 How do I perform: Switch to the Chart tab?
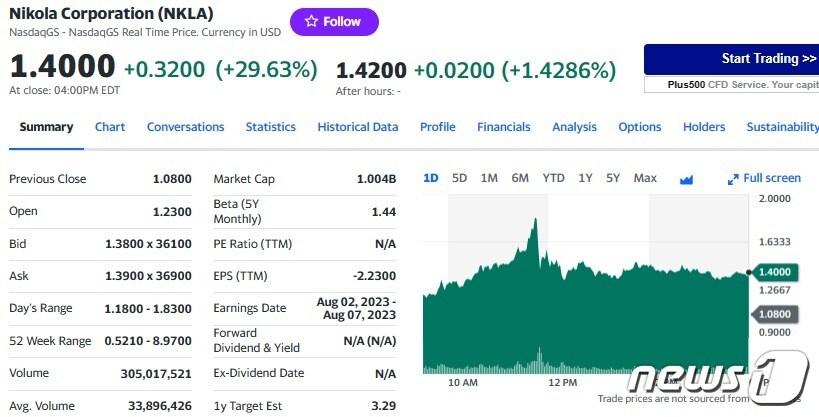click(x=110, y=127)
